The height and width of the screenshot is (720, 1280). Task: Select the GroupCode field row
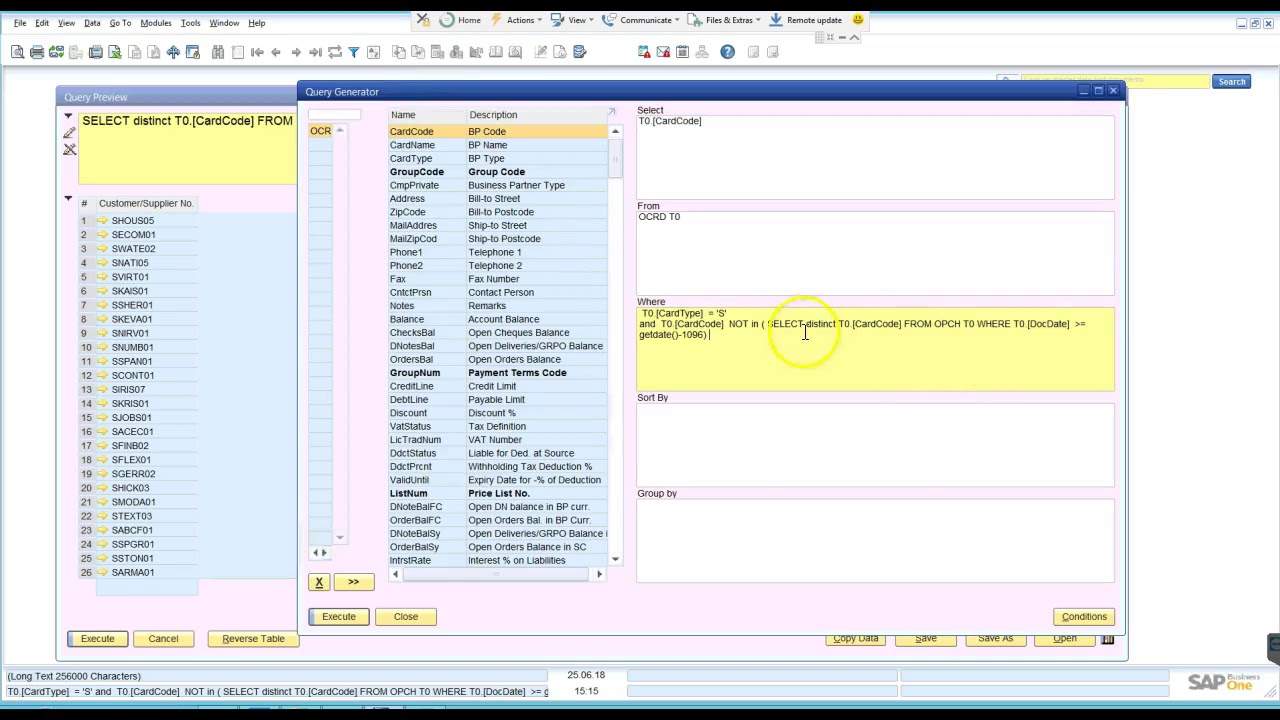coord(497,172)
